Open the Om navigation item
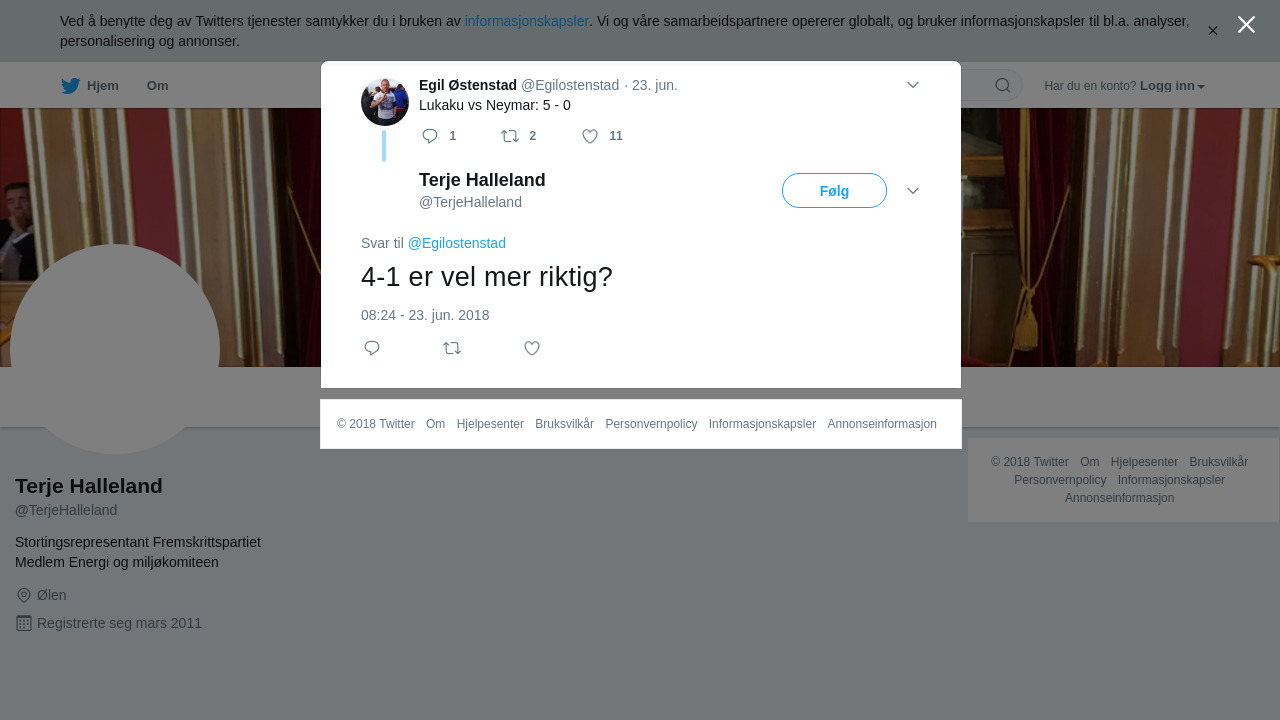Viewport: 1280px width, 720px height. 157,86
